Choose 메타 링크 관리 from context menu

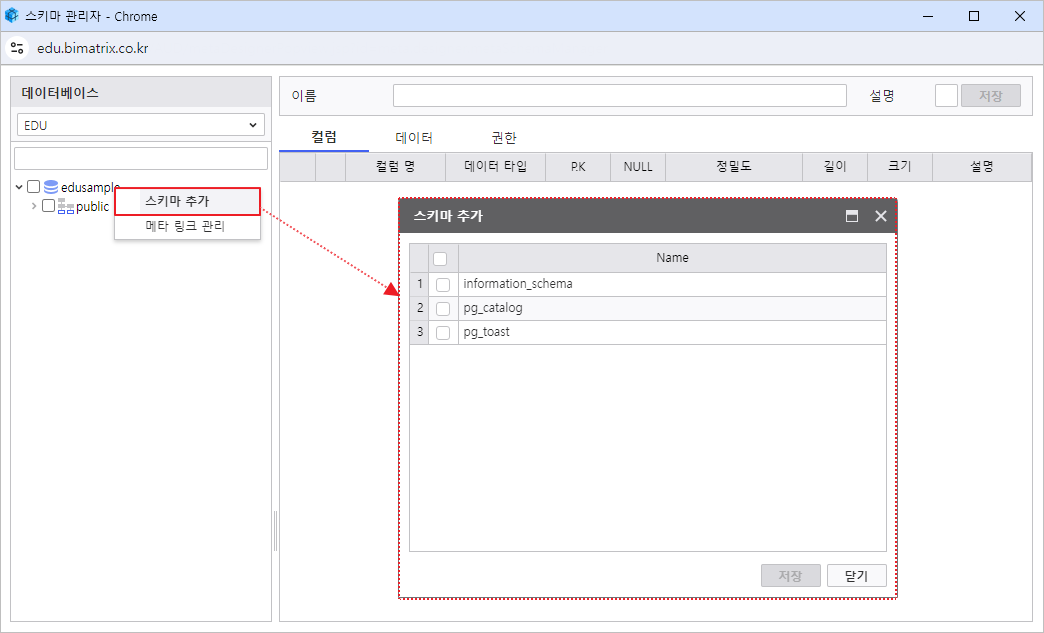pos(188,226)
